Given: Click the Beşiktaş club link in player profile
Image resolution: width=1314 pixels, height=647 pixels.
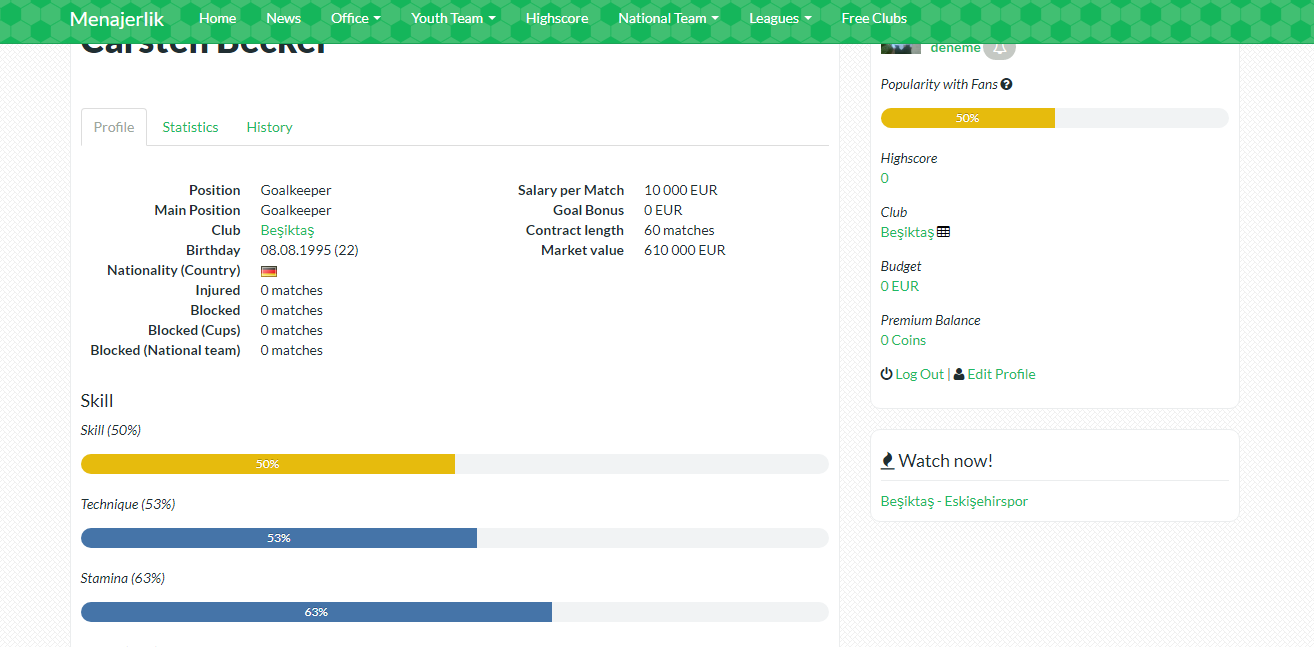Looking at the screenshot, I should pyautogui.click(x=287, y=230).
